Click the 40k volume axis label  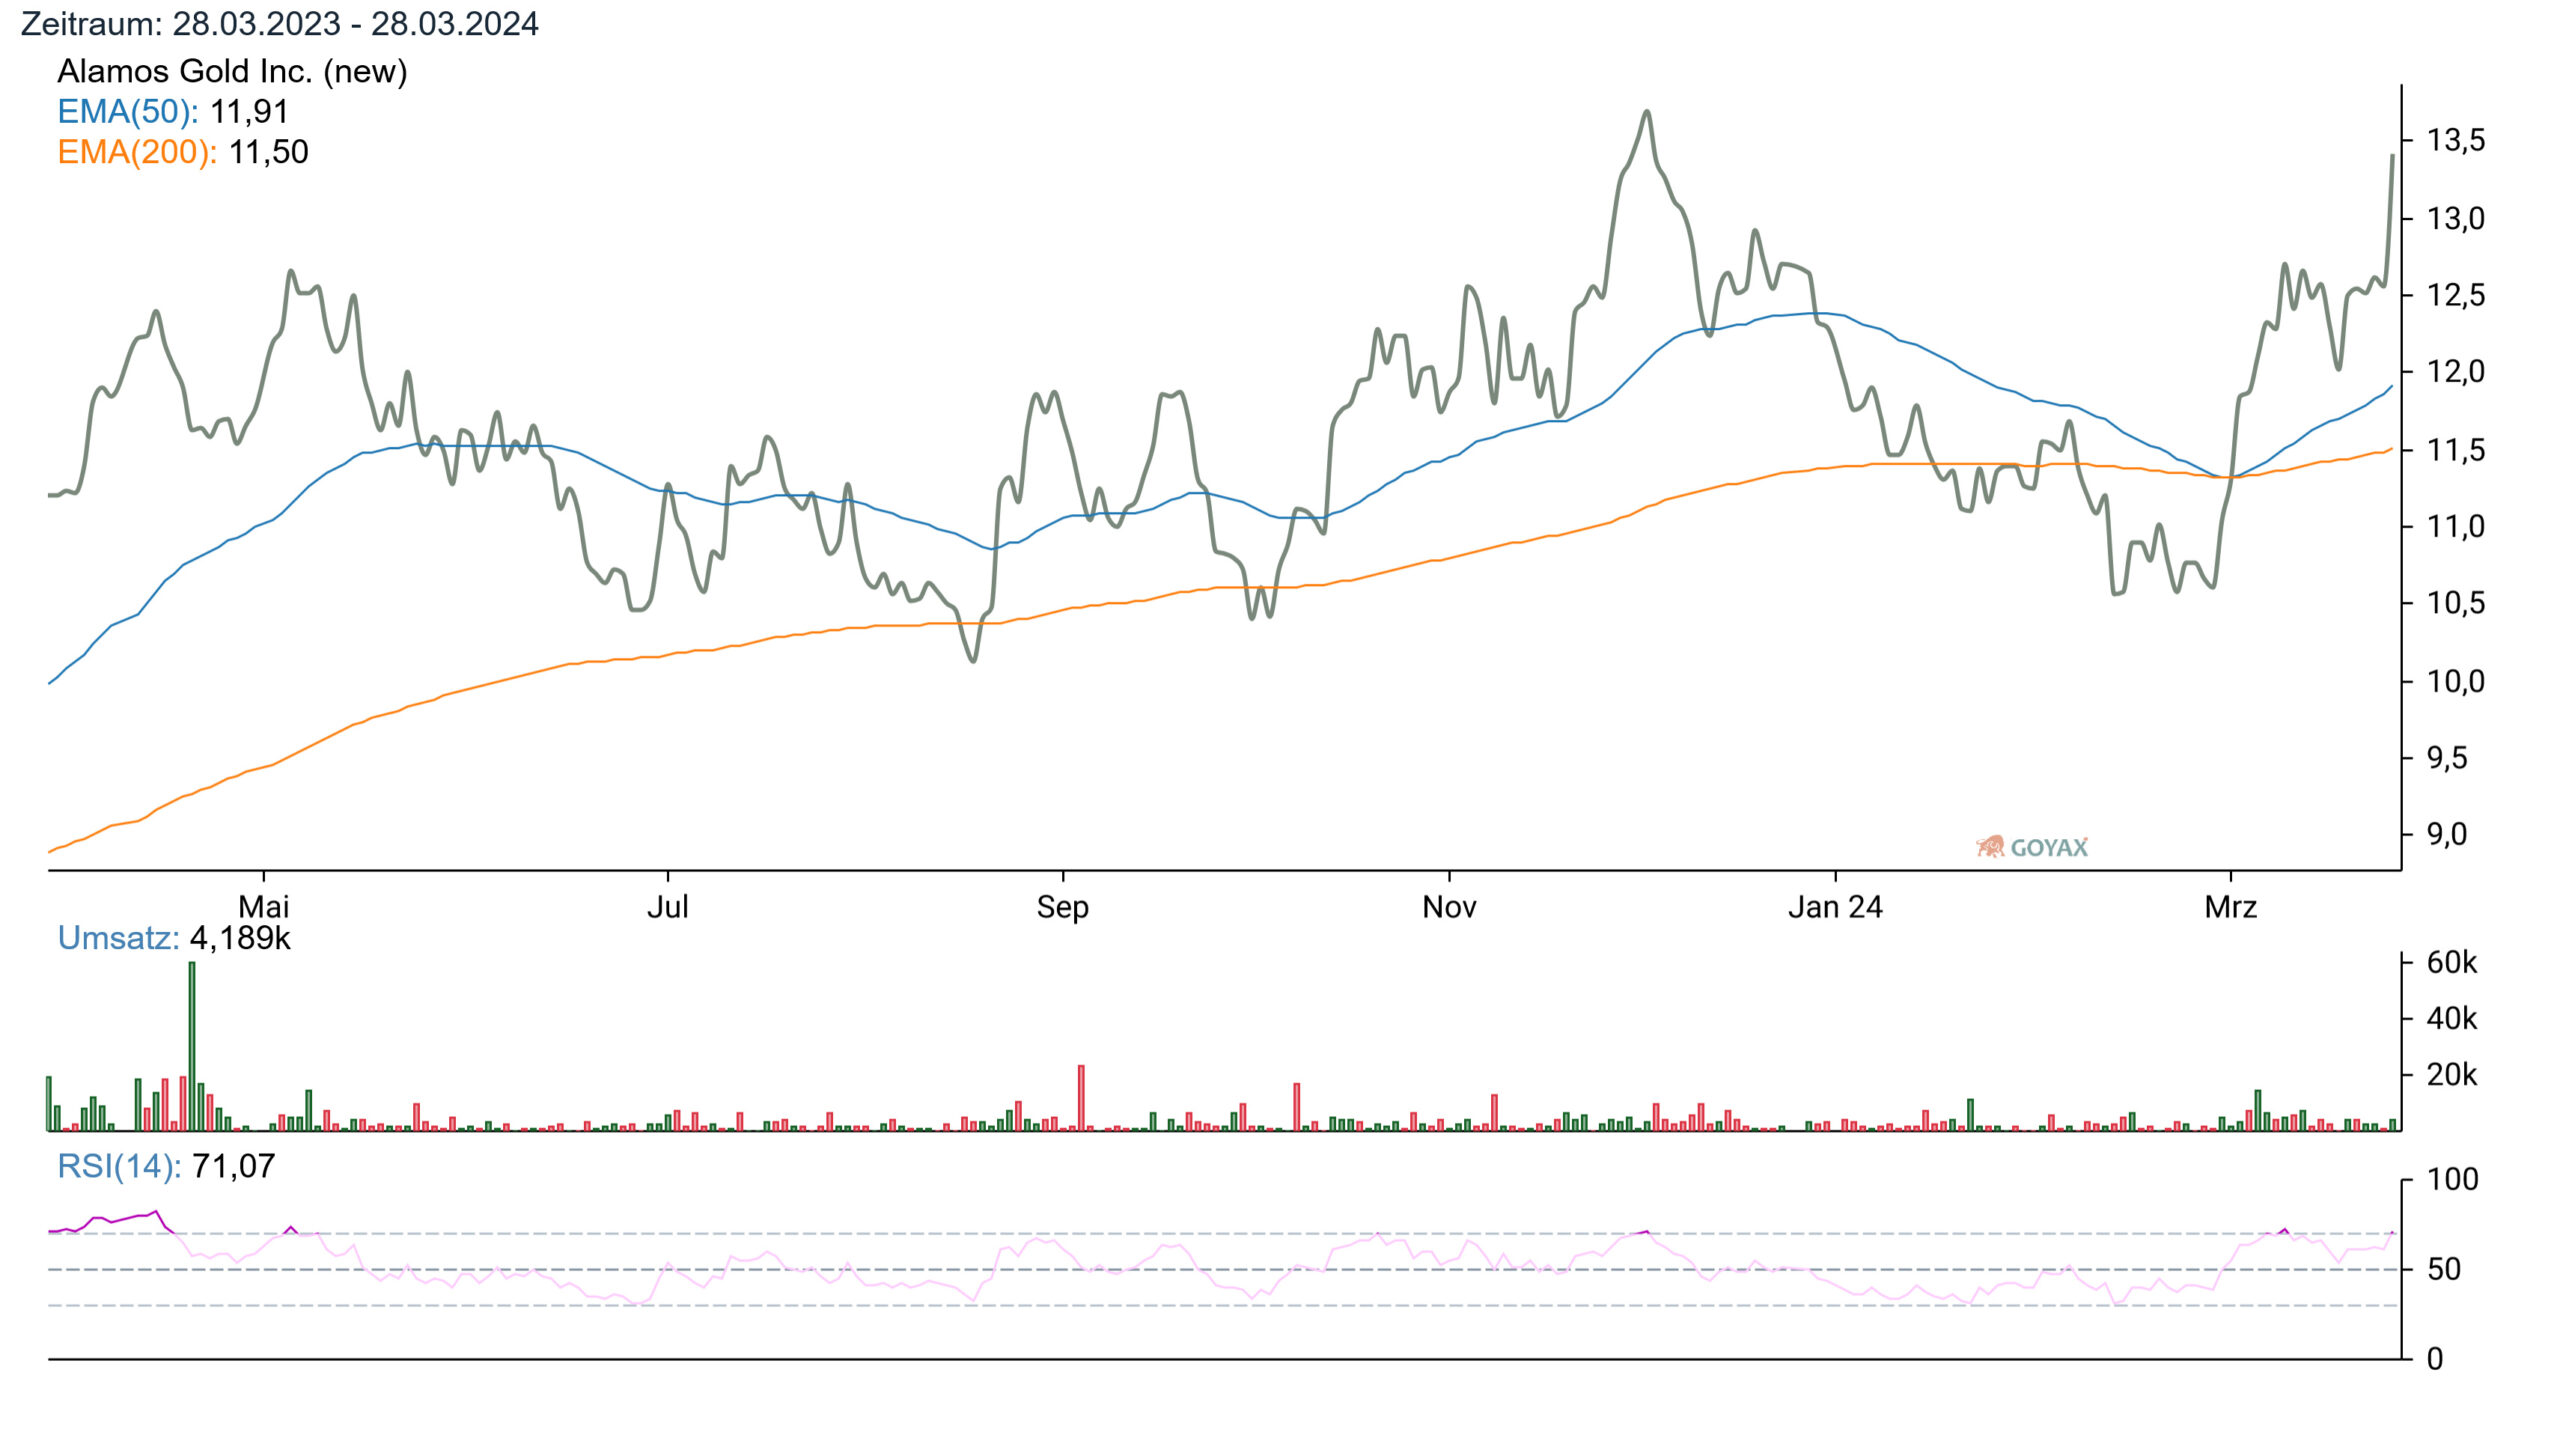(2452, 1018)
